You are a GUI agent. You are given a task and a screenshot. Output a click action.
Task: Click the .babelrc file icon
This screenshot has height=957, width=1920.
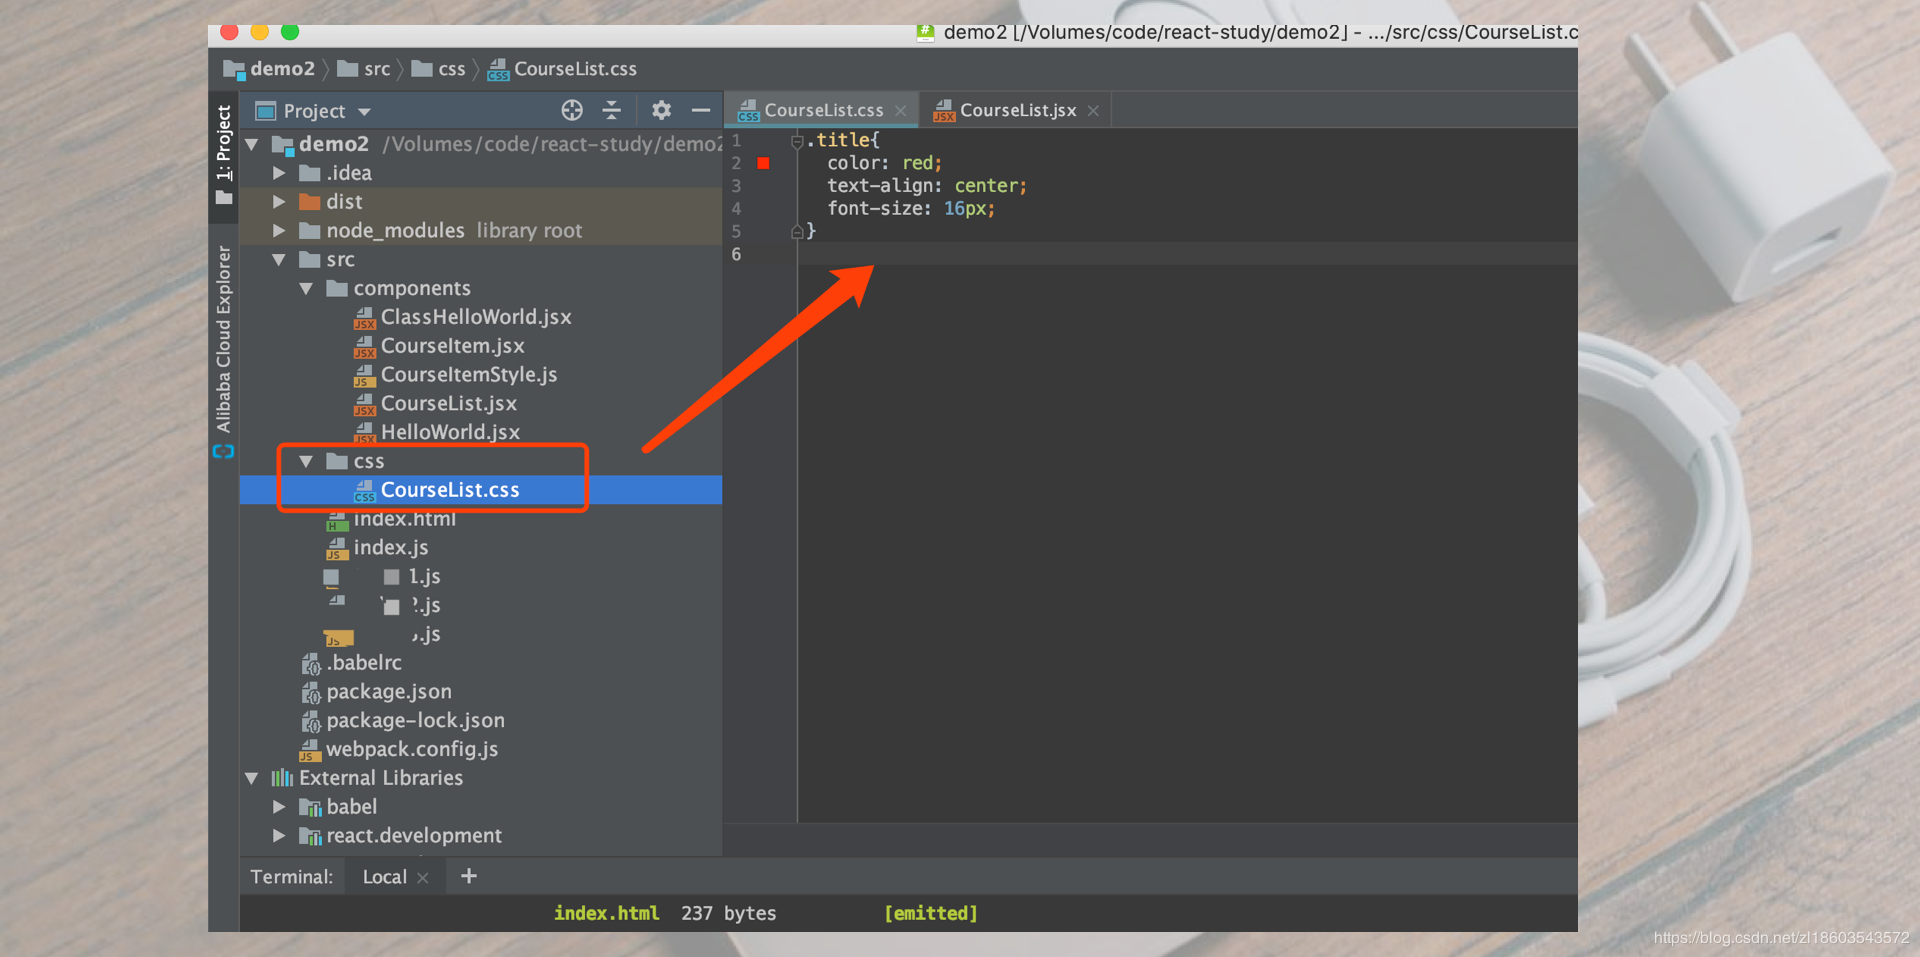coord(310,664)
